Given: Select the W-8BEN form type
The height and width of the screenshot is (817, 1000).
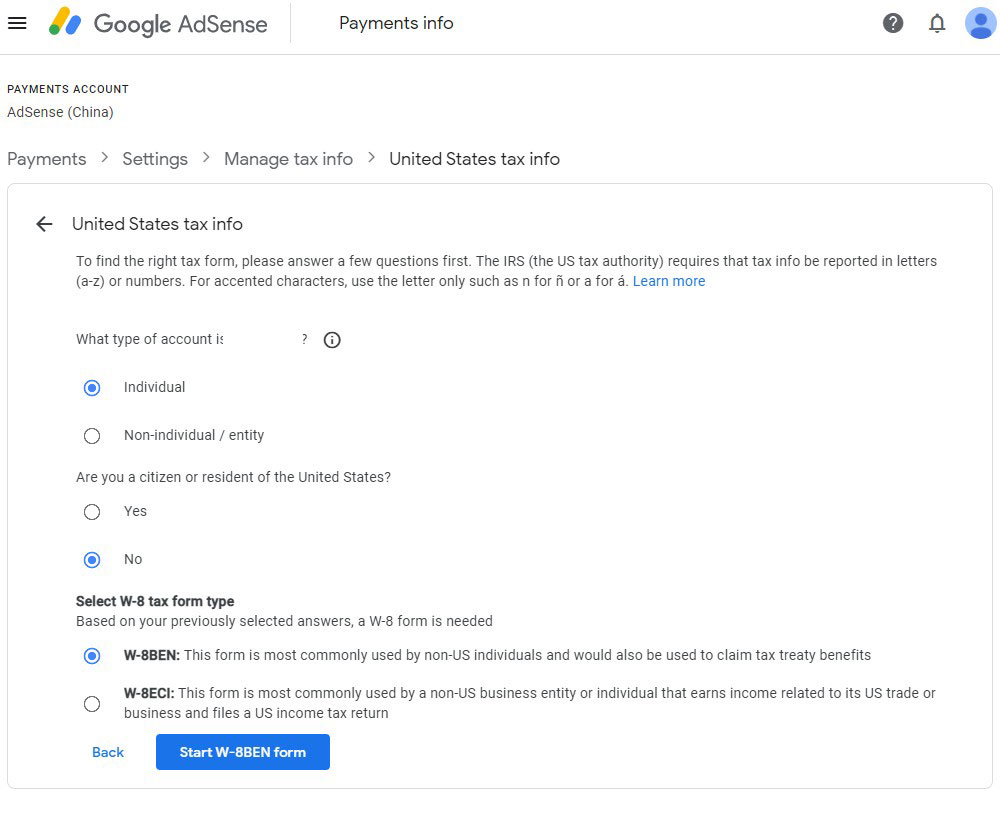Looking at the screenshot, I should click(92, 656).
